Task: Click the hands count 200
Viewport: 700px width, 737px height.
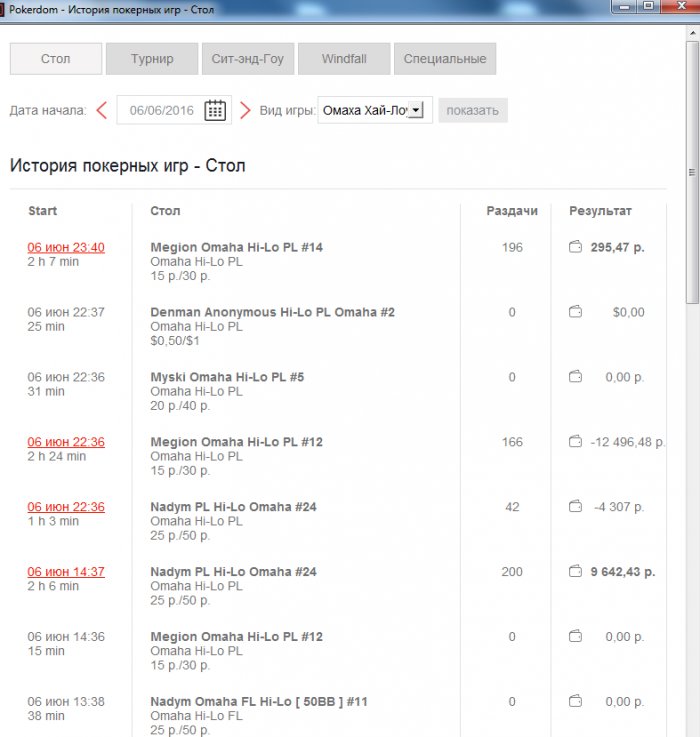Action: (x=512, y=572)
